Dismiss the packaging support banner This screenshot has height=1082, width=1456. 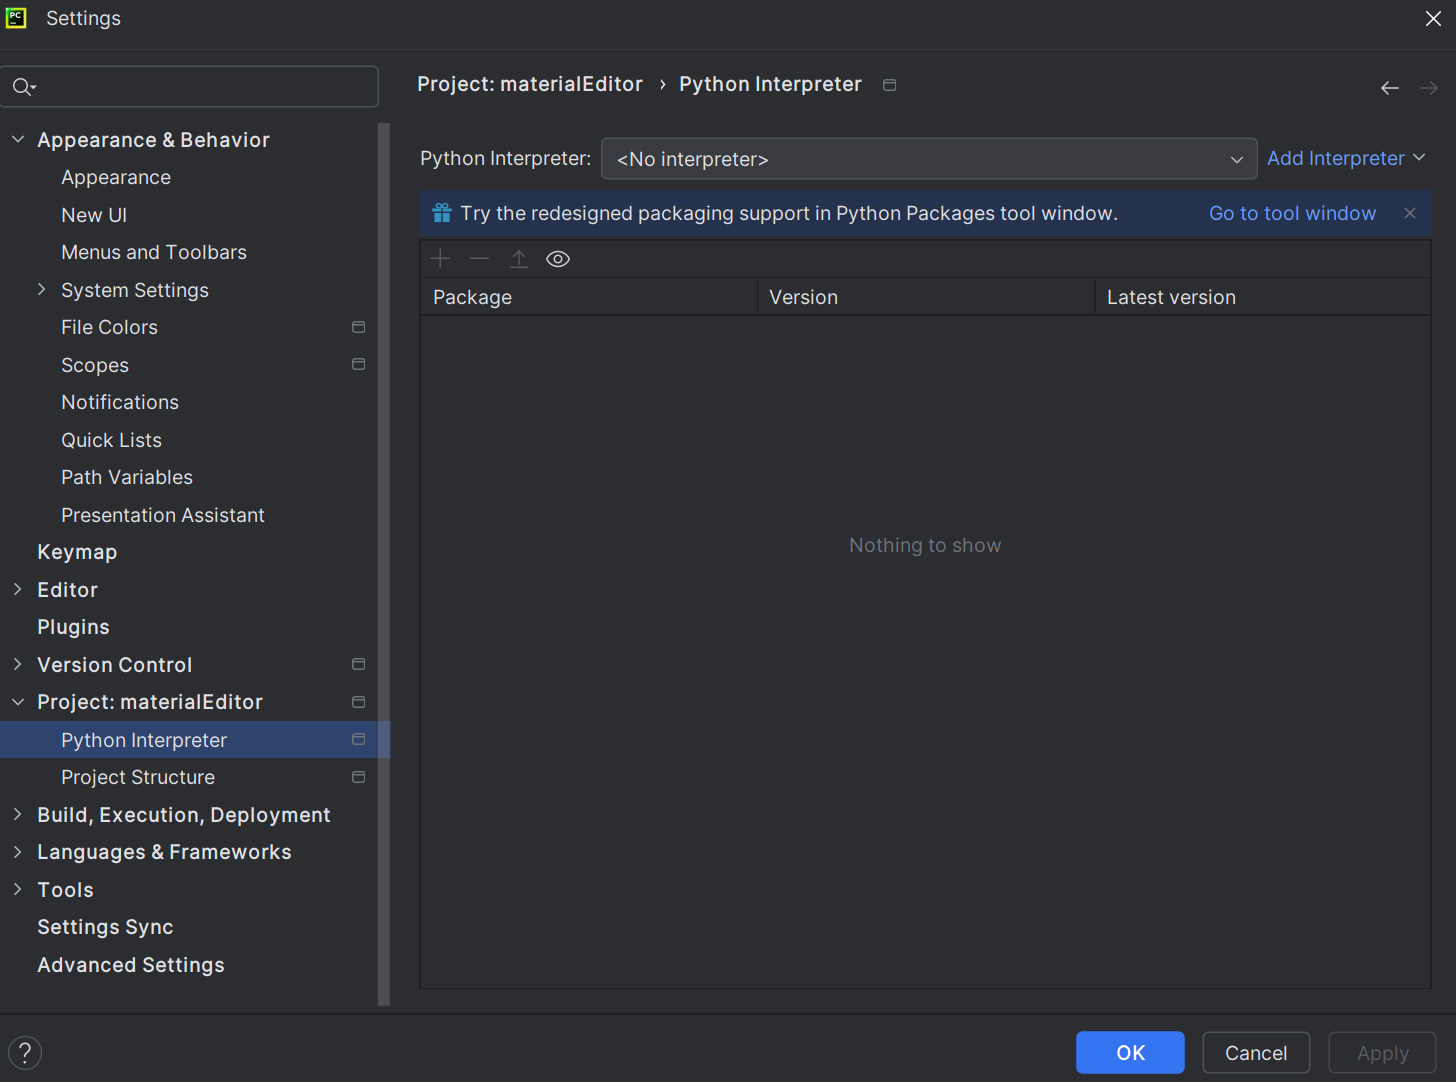click(x=1410, y=213)
